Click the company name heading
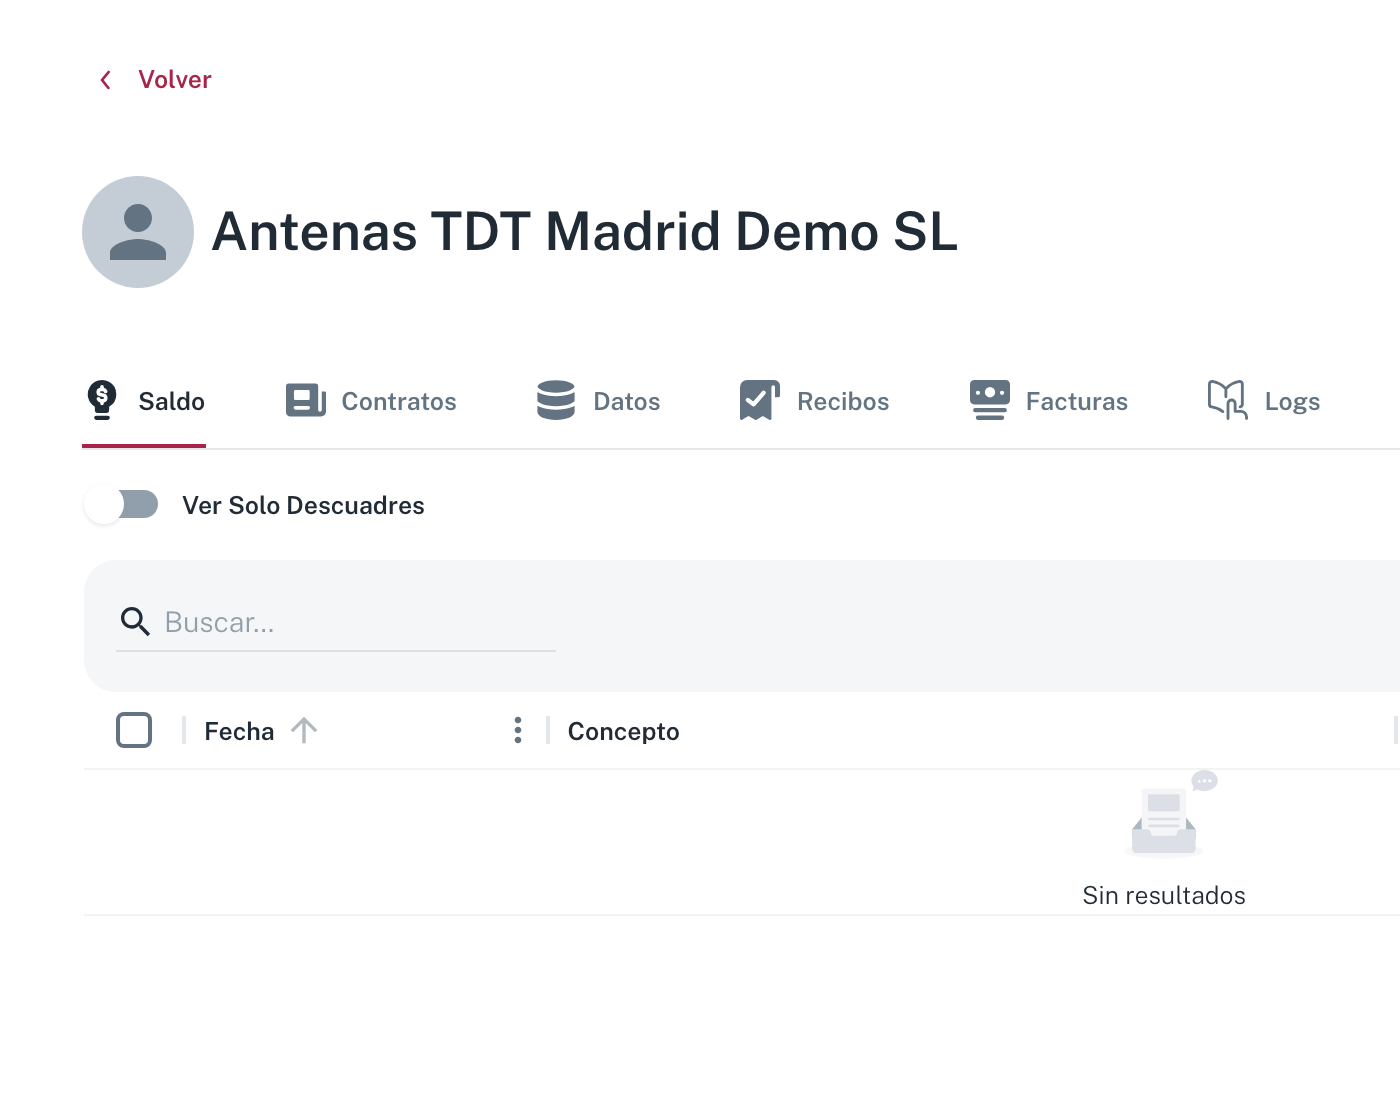This screenshot has height=1120, width=1400. 585,232
